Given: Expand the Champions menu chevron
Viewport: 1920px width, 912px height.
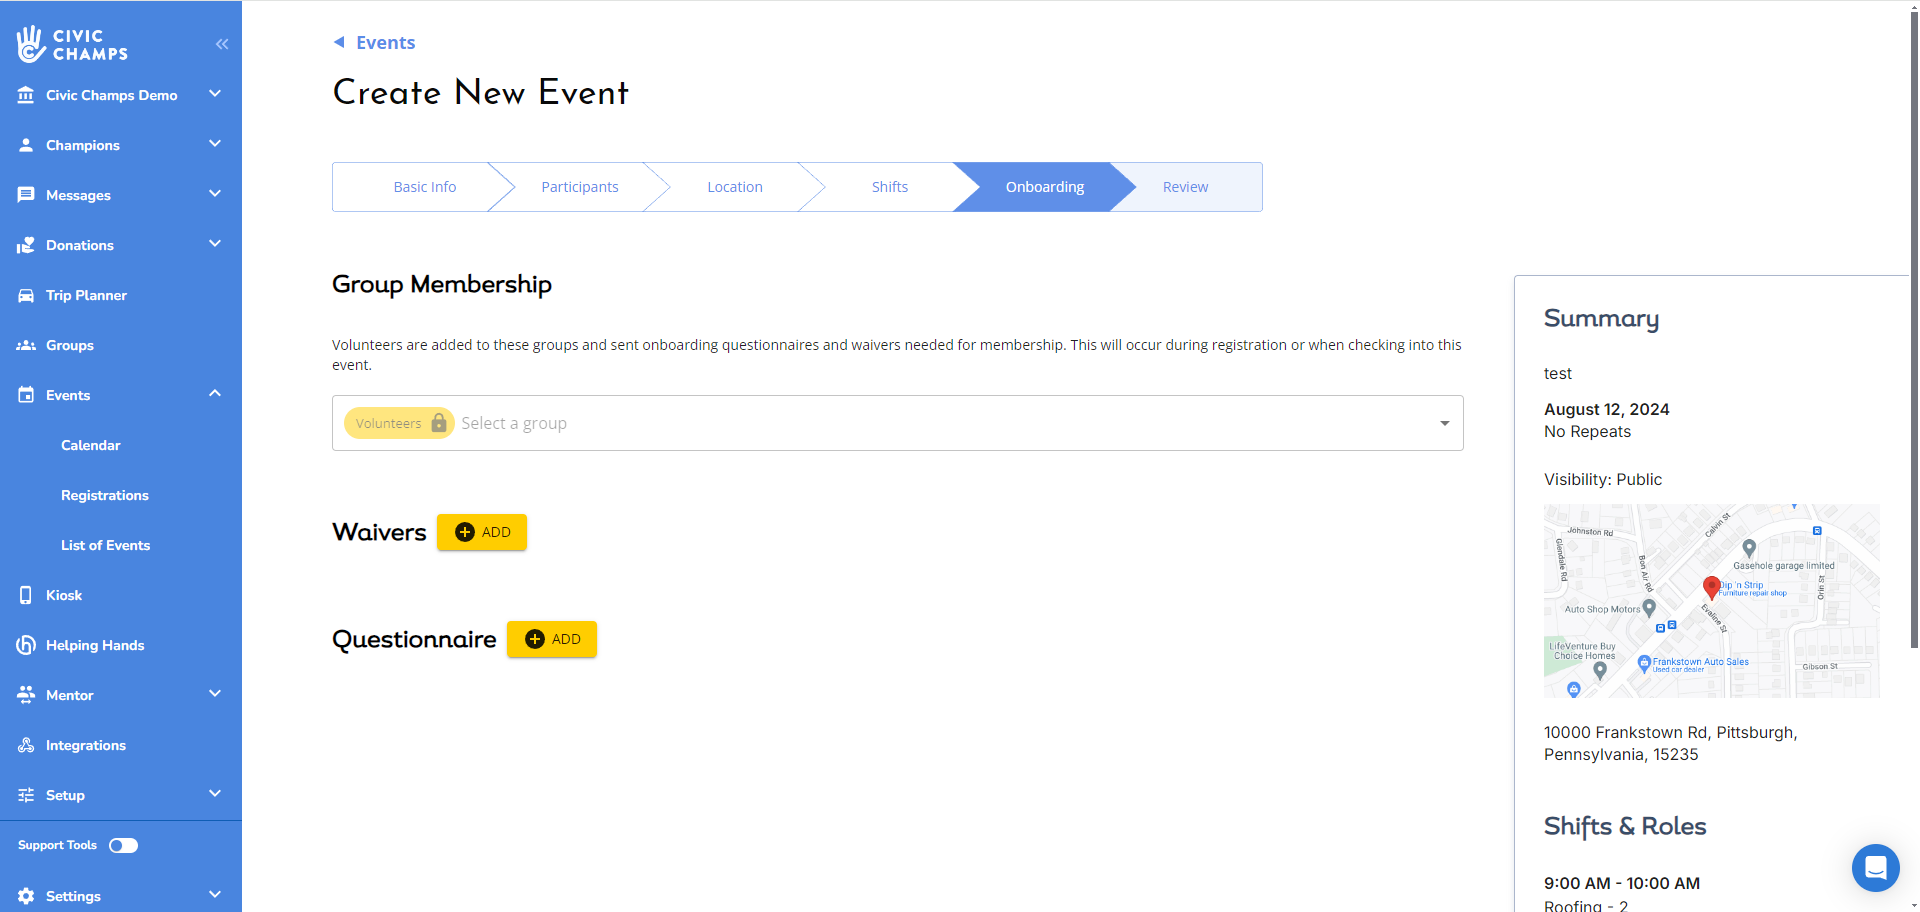Looking at the screenshot, I should coord(215,144).
